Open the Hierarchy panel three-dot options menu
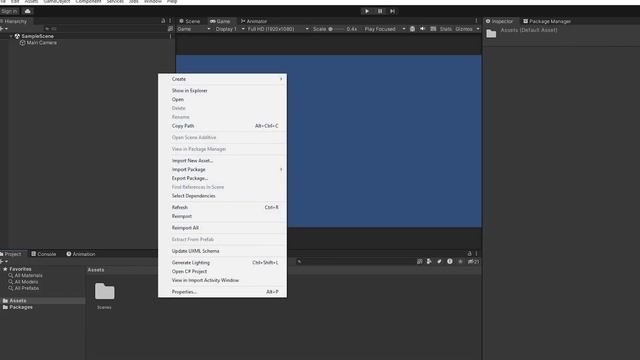Image resolution: width=640 pixels, height=360 pixels. coord(170,21)
